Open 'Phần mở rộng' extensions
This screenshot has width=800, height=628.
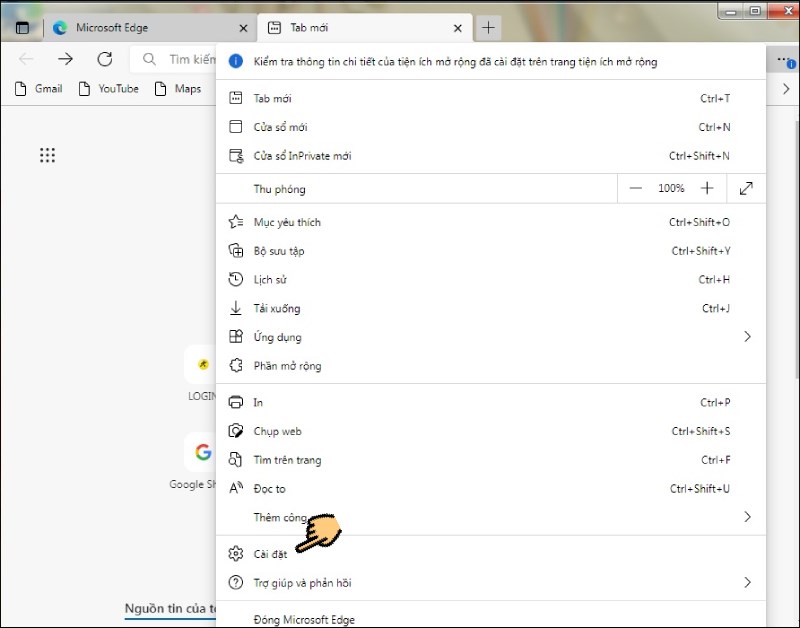pos(491,366)
